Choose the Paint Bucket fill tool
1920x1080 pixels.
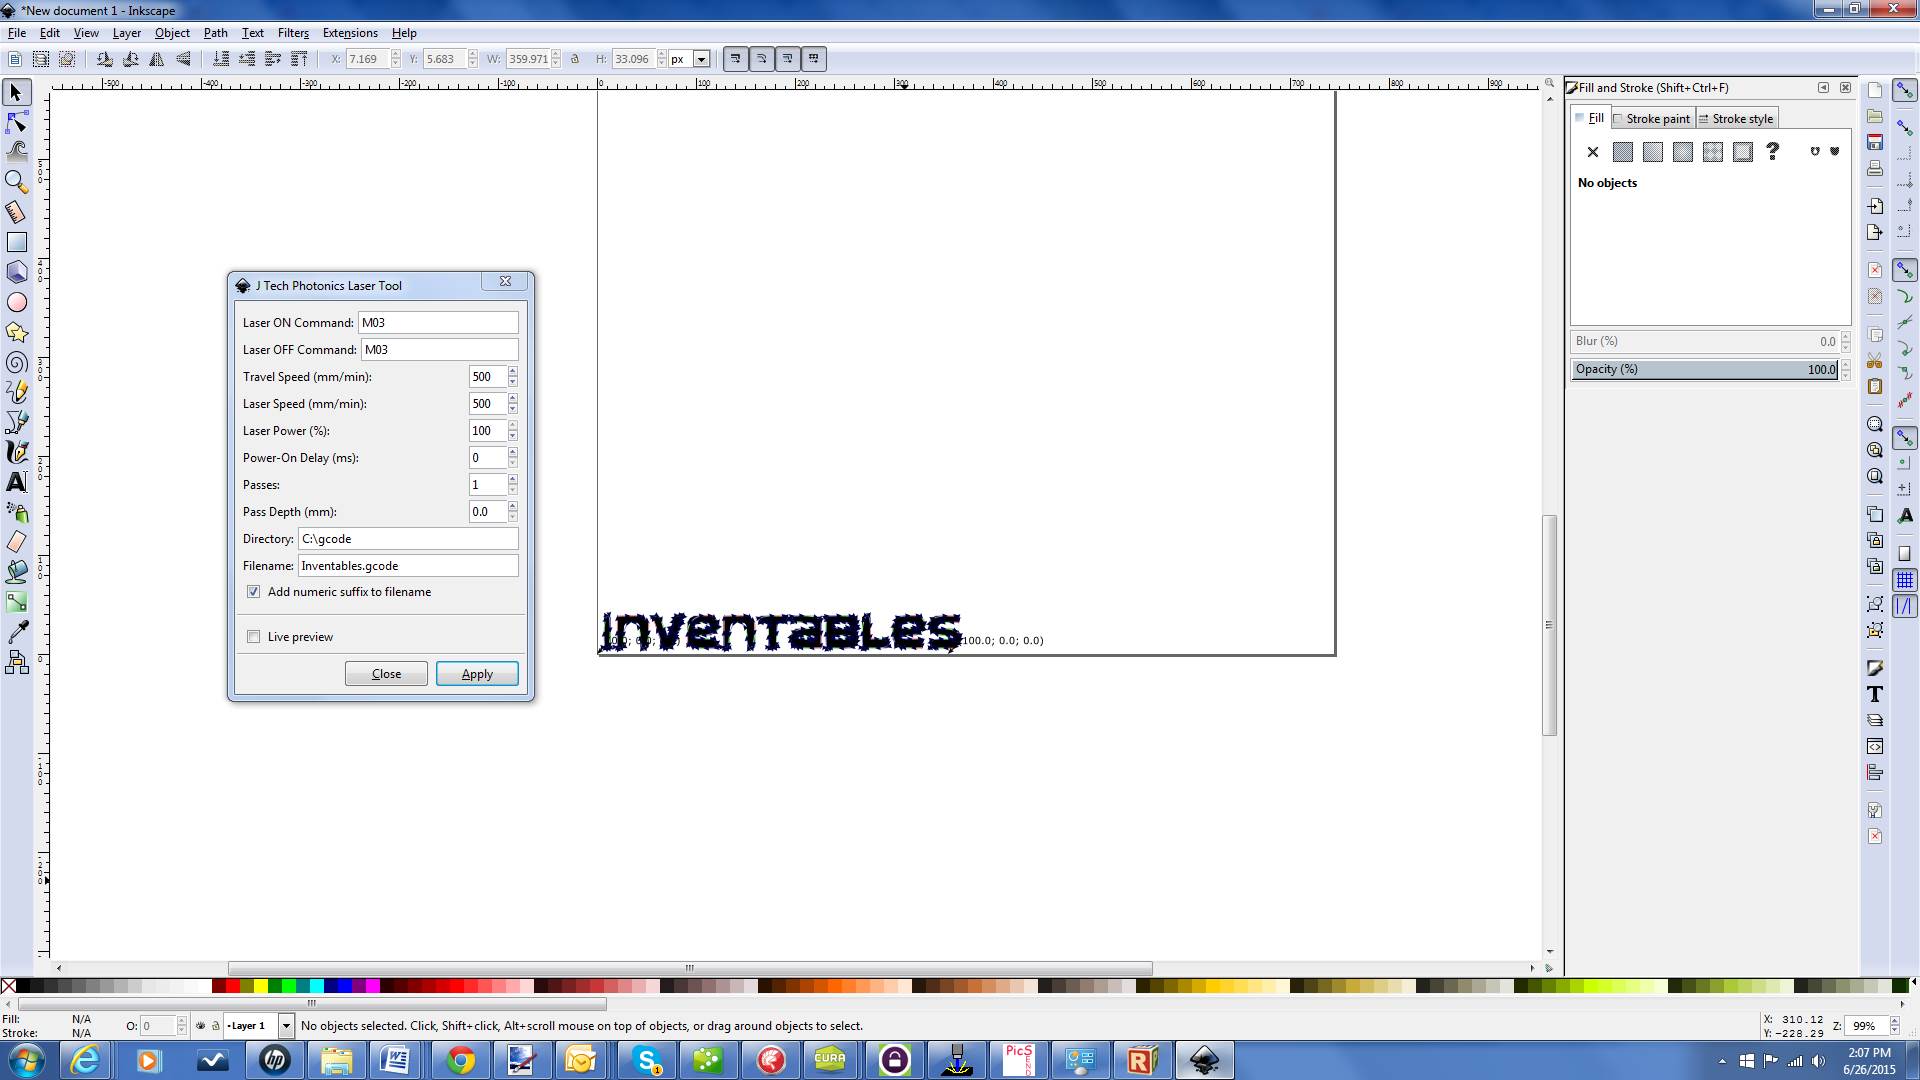click(17, 572)
